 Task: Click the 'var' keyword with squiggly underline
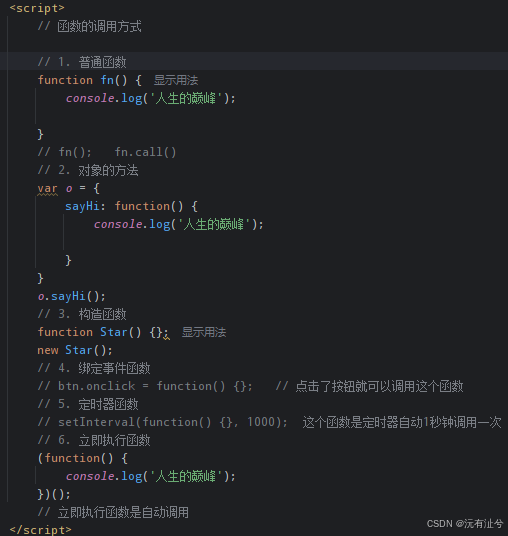48,189
